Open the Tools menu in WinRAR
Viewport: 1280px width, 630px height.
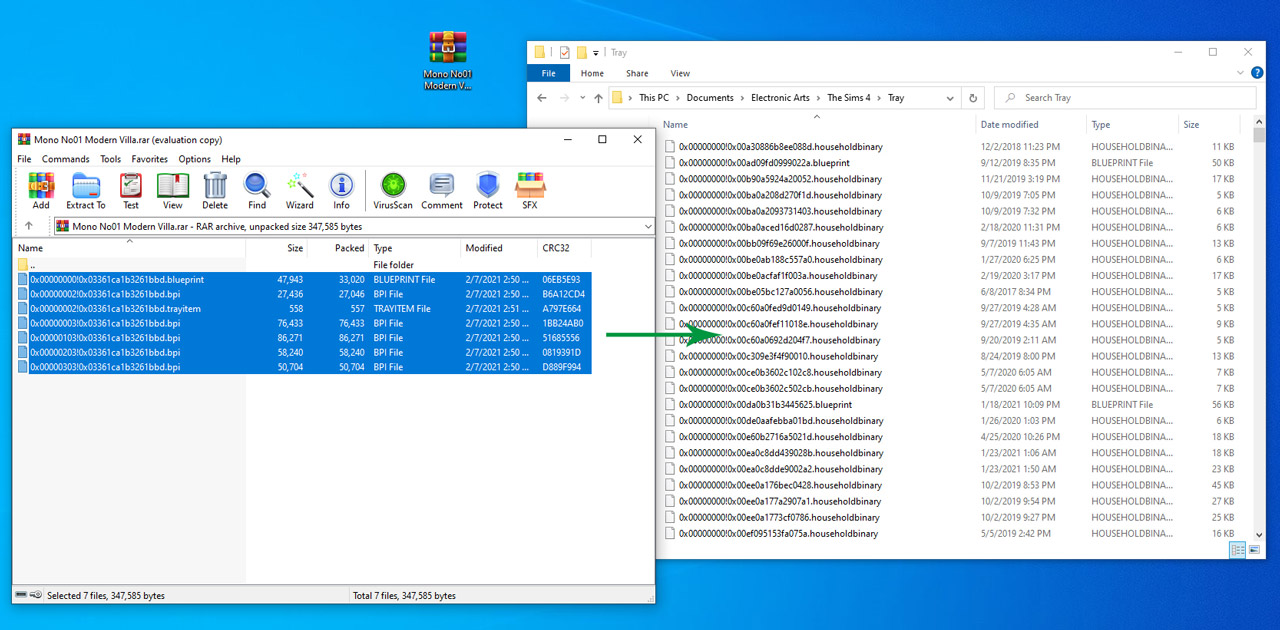coord(111,159)
